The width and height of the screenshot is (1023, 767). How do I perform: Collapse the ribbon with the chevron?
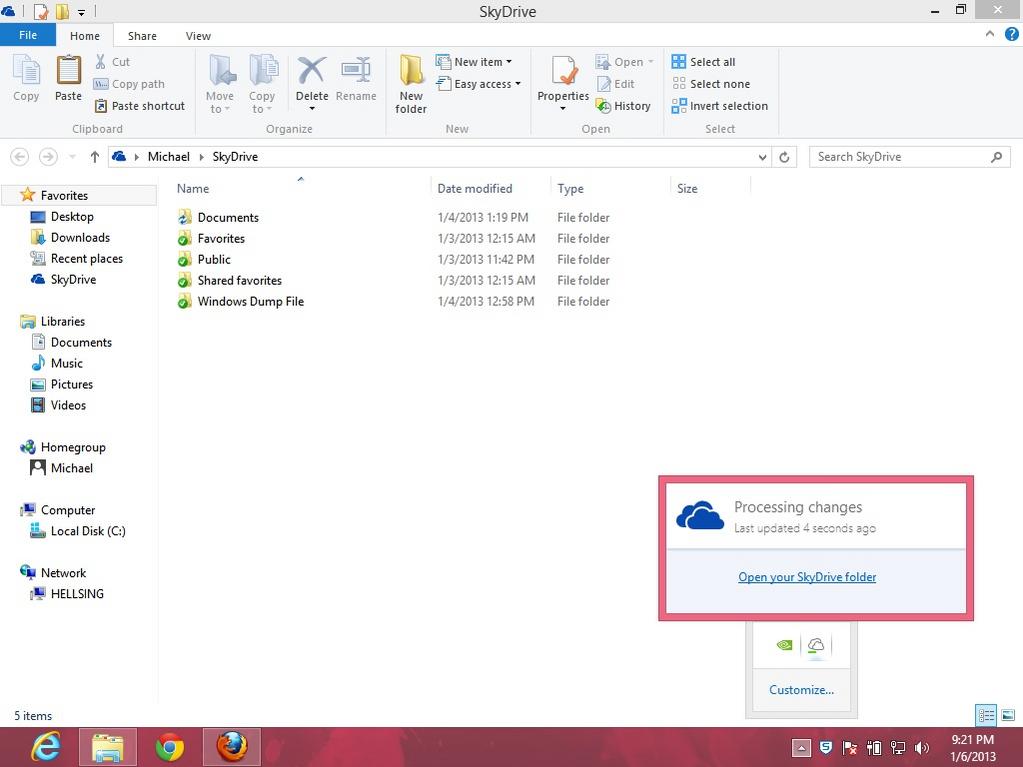click(990, 34)
